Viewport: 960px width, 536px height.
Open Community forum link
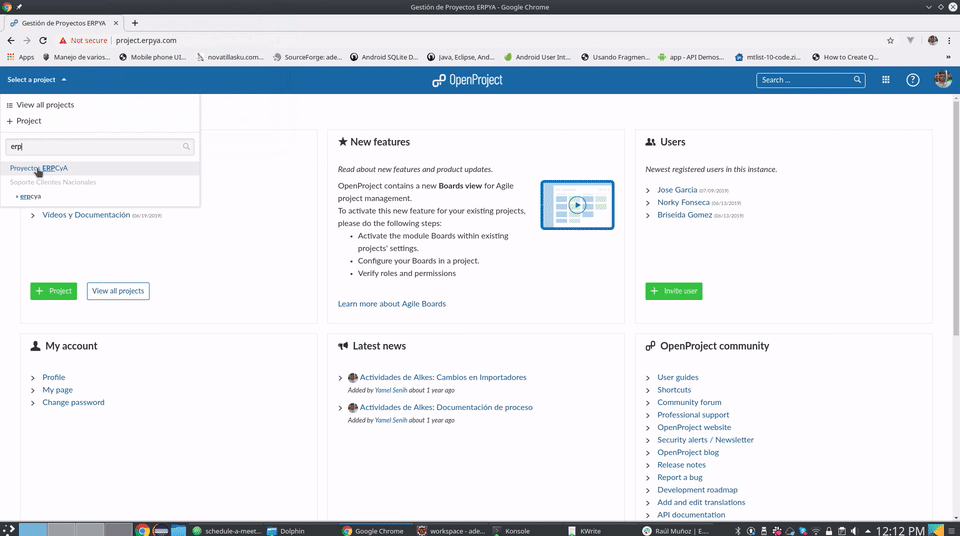pyautogui.click(x=689, y=402)
